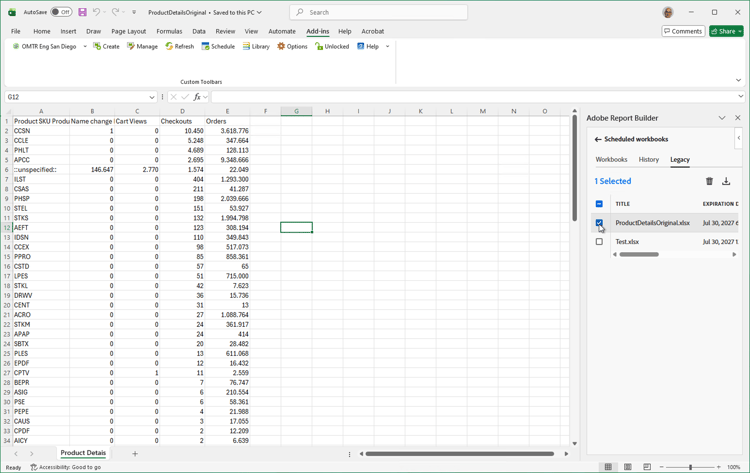Click the sheet horizontal scrollbar
This screenshot has height=473, width=750.
(459, 453)
